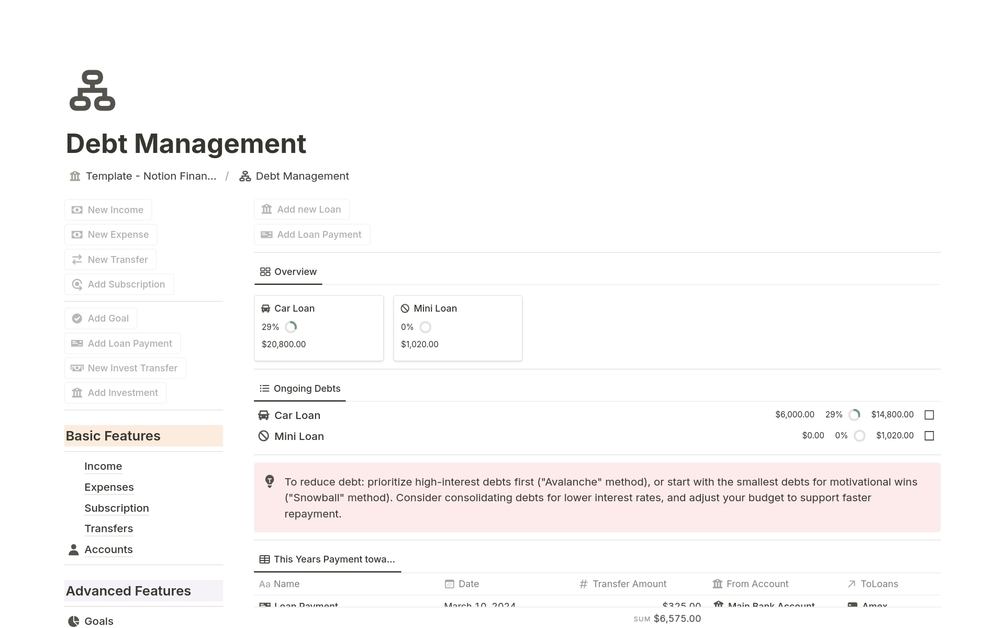The image size is (1005, 628).
Task: Click $1,020.00 amount in Mini Loan card
Action: [x=420, y=344]
